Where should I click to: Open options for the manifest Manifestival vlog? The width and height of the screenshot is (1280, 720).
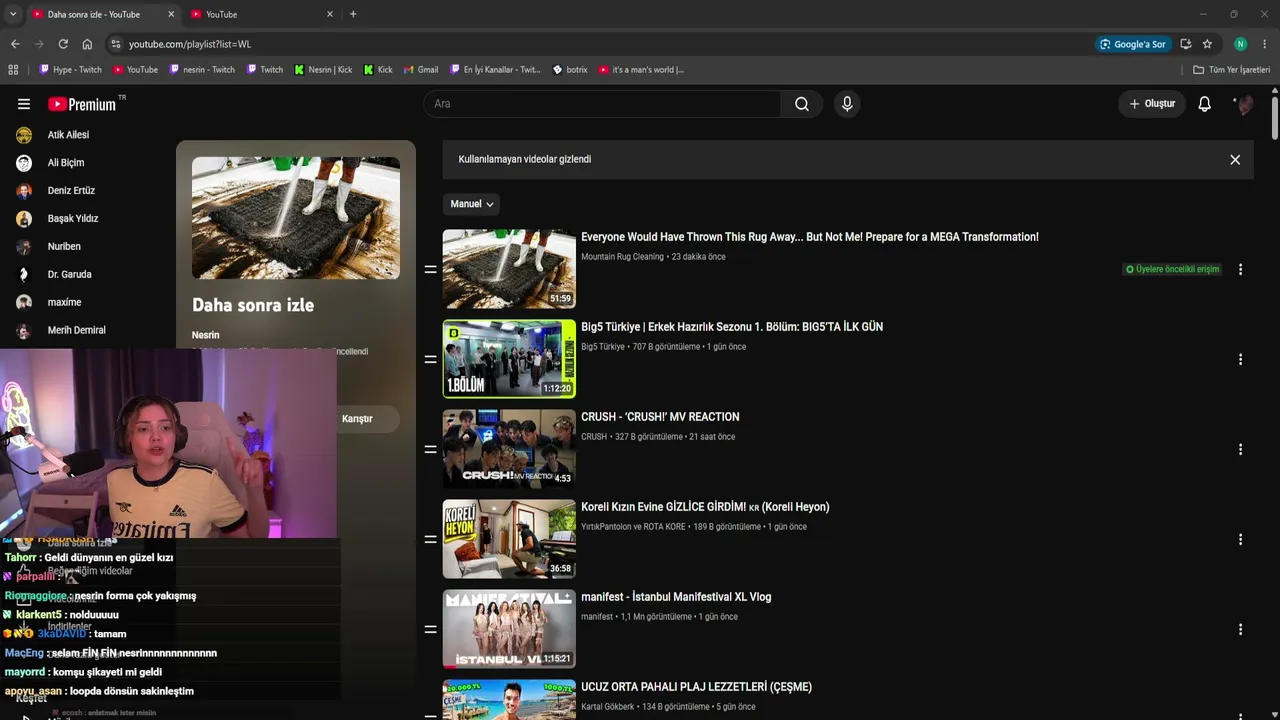point(1240,629)
